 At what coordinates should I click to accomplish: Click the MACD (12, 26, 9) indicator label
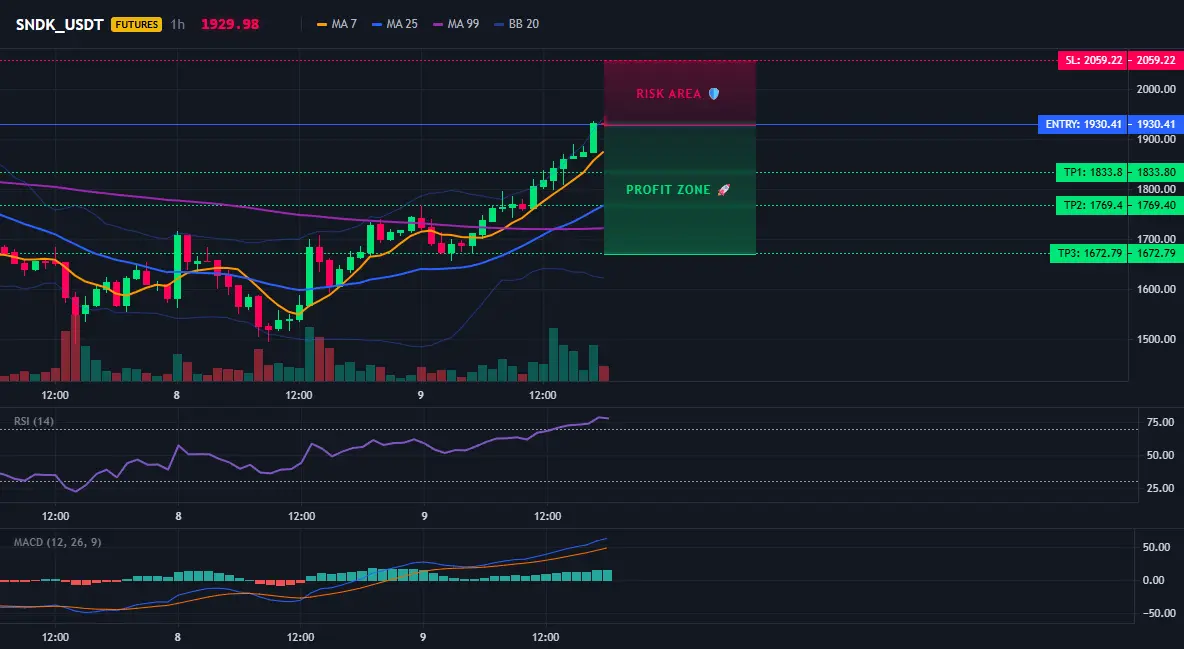pyautogui.click(x=57, y=542)
